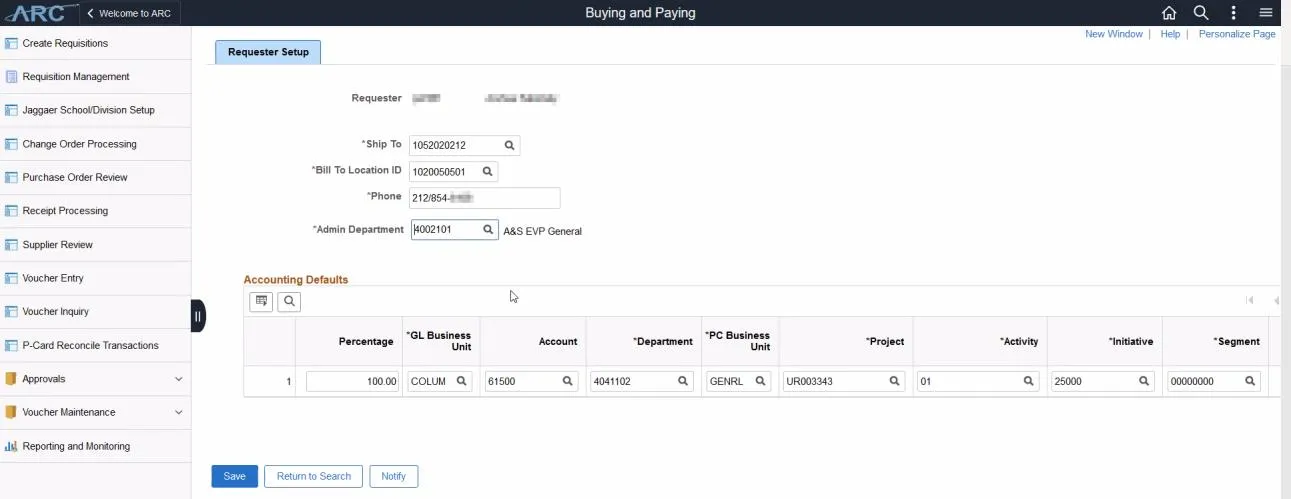Look up Activity 01
Screen dimensions: 1291x499
tap(1028, 381)
